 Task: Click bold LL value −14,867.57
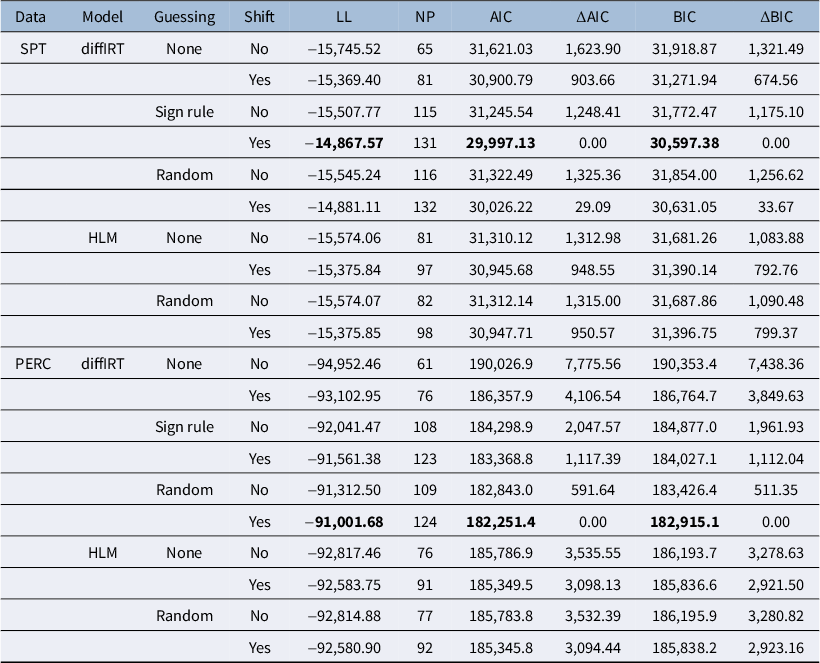click(x=344, y=143)
